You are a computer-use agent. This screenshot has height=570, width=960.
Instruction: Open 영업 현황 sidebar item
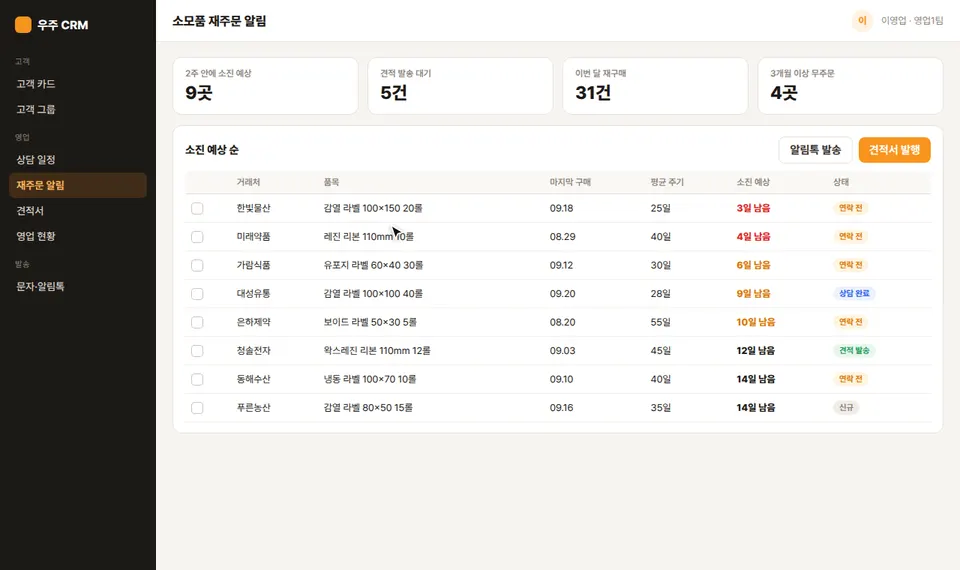pos(78,236)
